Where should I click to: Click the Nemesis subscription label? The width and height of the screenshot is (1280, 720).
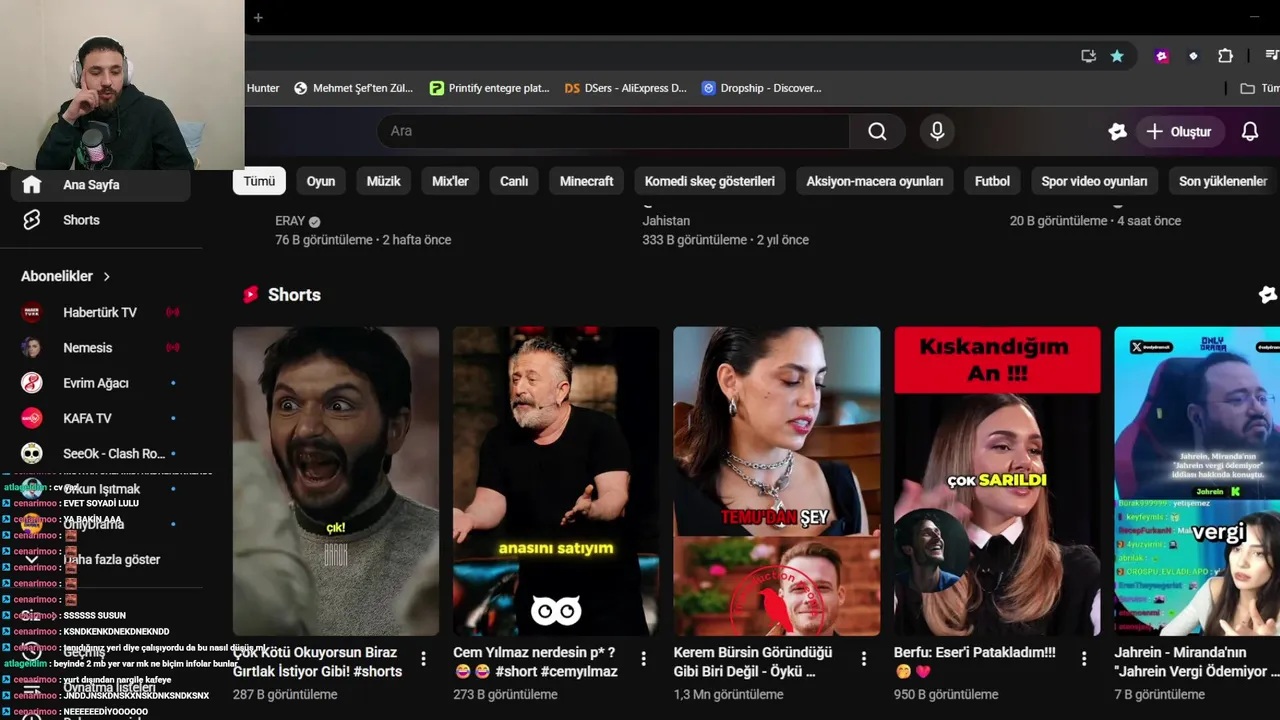[x=88, y=348]
